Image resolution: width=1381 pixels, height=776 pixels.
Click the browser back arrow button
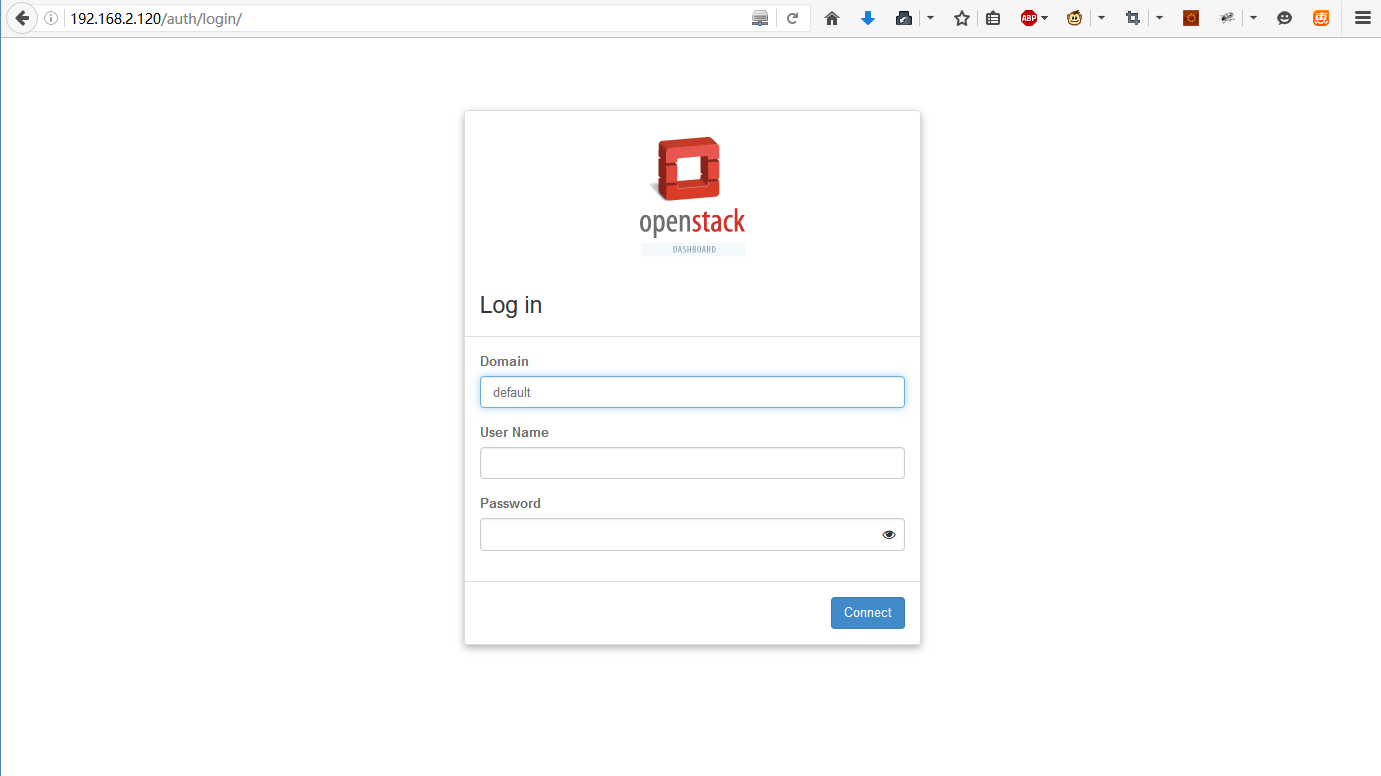(x=21, y=18)
